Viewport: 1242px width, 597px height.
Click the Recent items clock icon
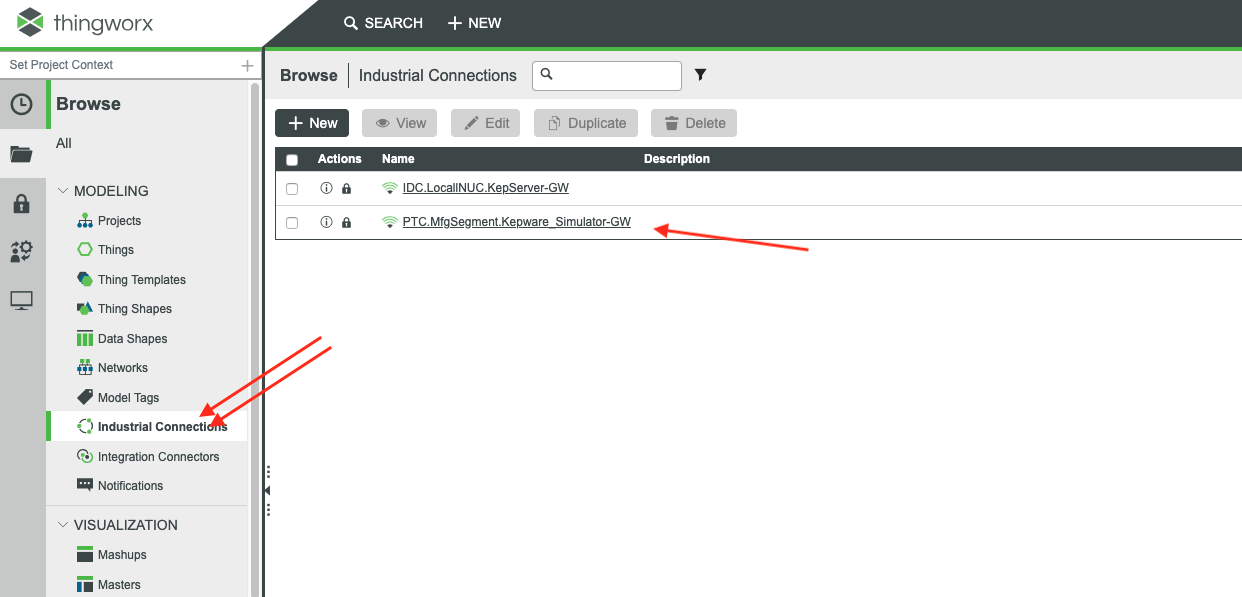coord(22,103)
